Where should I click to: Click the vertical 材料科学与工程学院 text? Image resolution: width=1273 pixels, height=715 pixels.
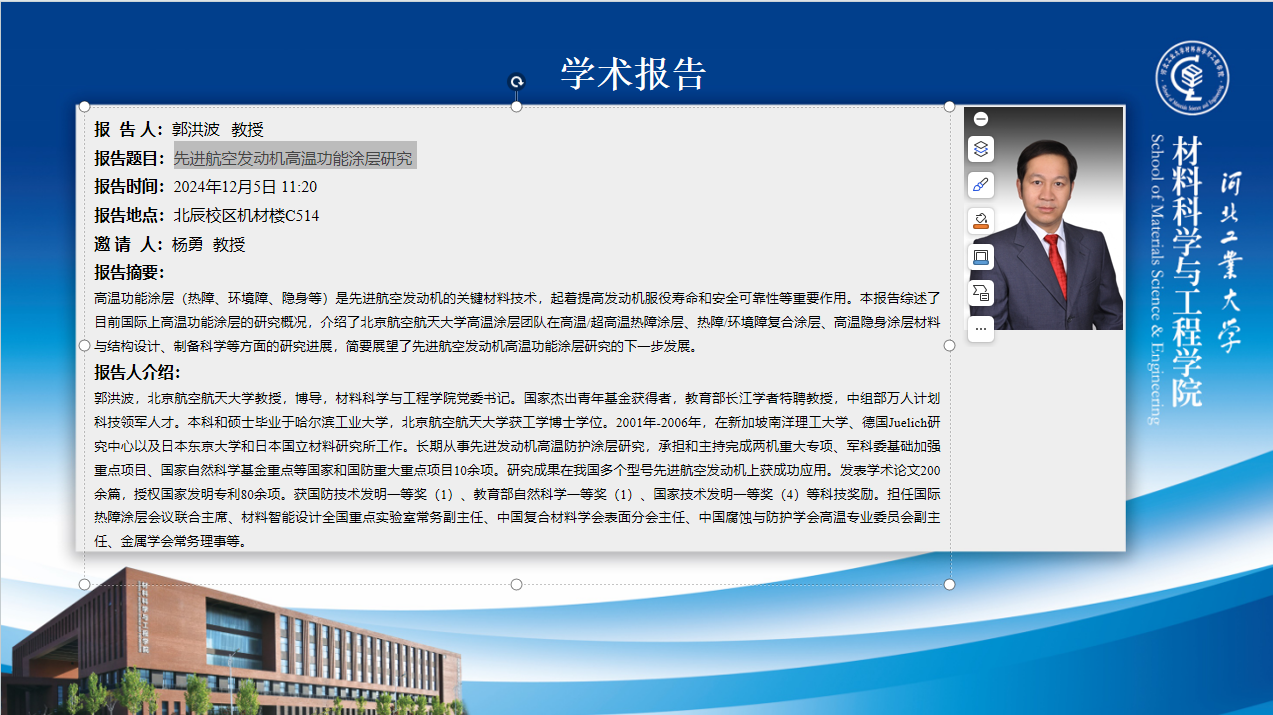pyautogui.click(x=1186, y=270)
